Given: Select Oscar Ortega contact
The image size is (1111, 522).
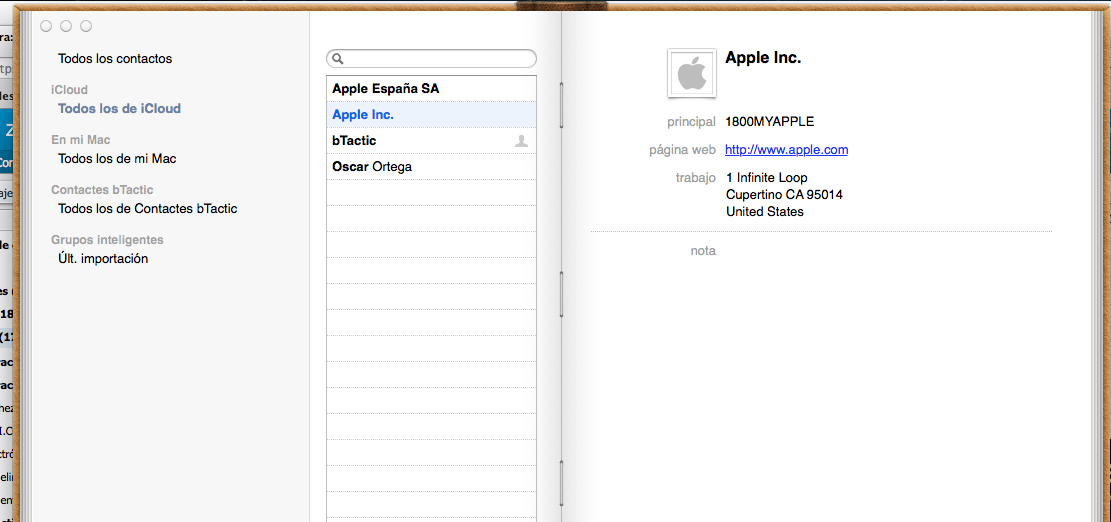Looking at the screenshot, I should 432,166.
